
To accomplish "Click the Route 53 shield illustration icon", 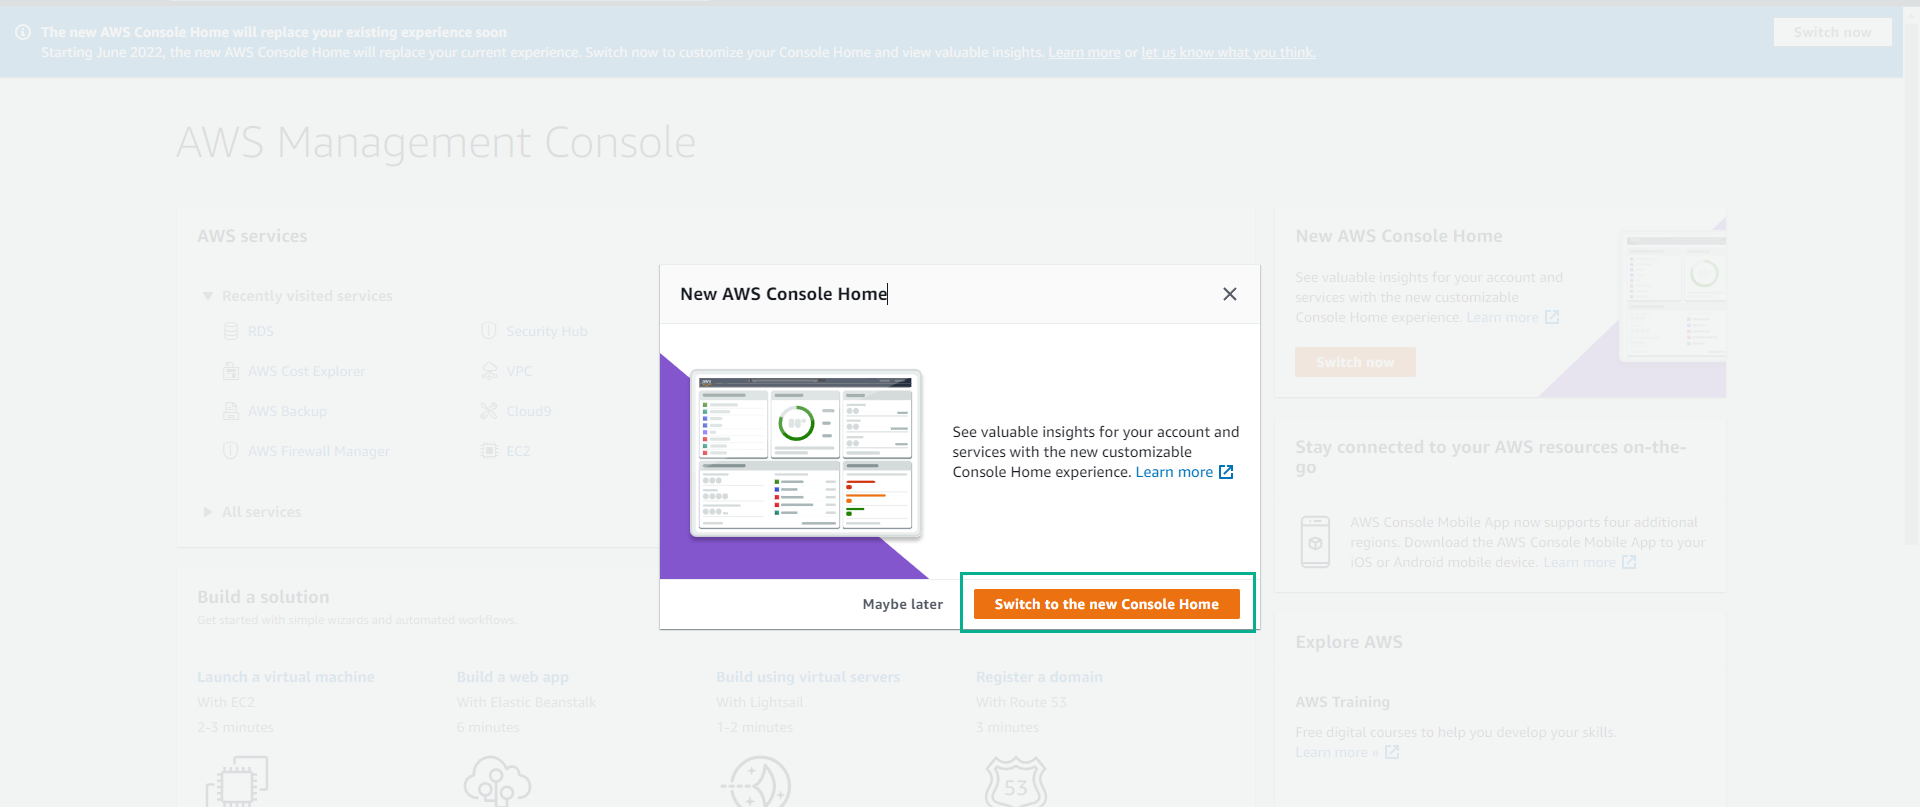I will click(1016, 781).
